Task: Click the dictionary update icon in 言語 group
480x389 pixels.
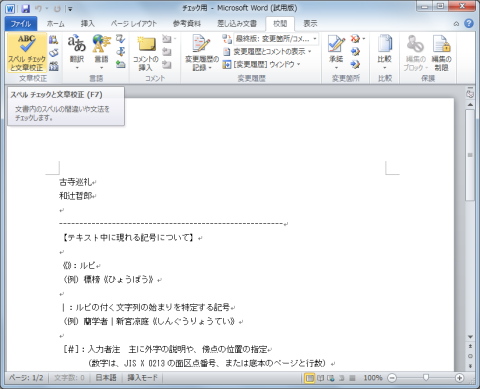Action: (121, 64)
